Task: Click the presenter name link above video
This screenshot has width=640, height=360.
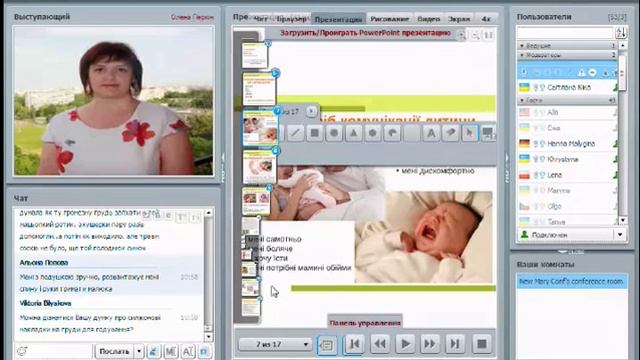Action: [192, 18]
